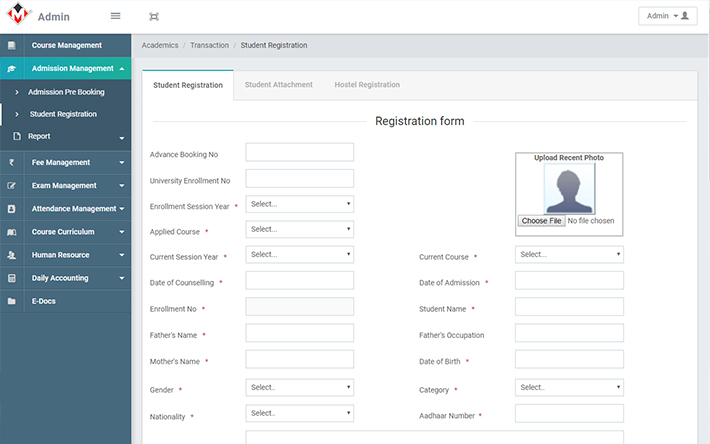
Task: Click the Choose File button
Action: click(542, 221)
